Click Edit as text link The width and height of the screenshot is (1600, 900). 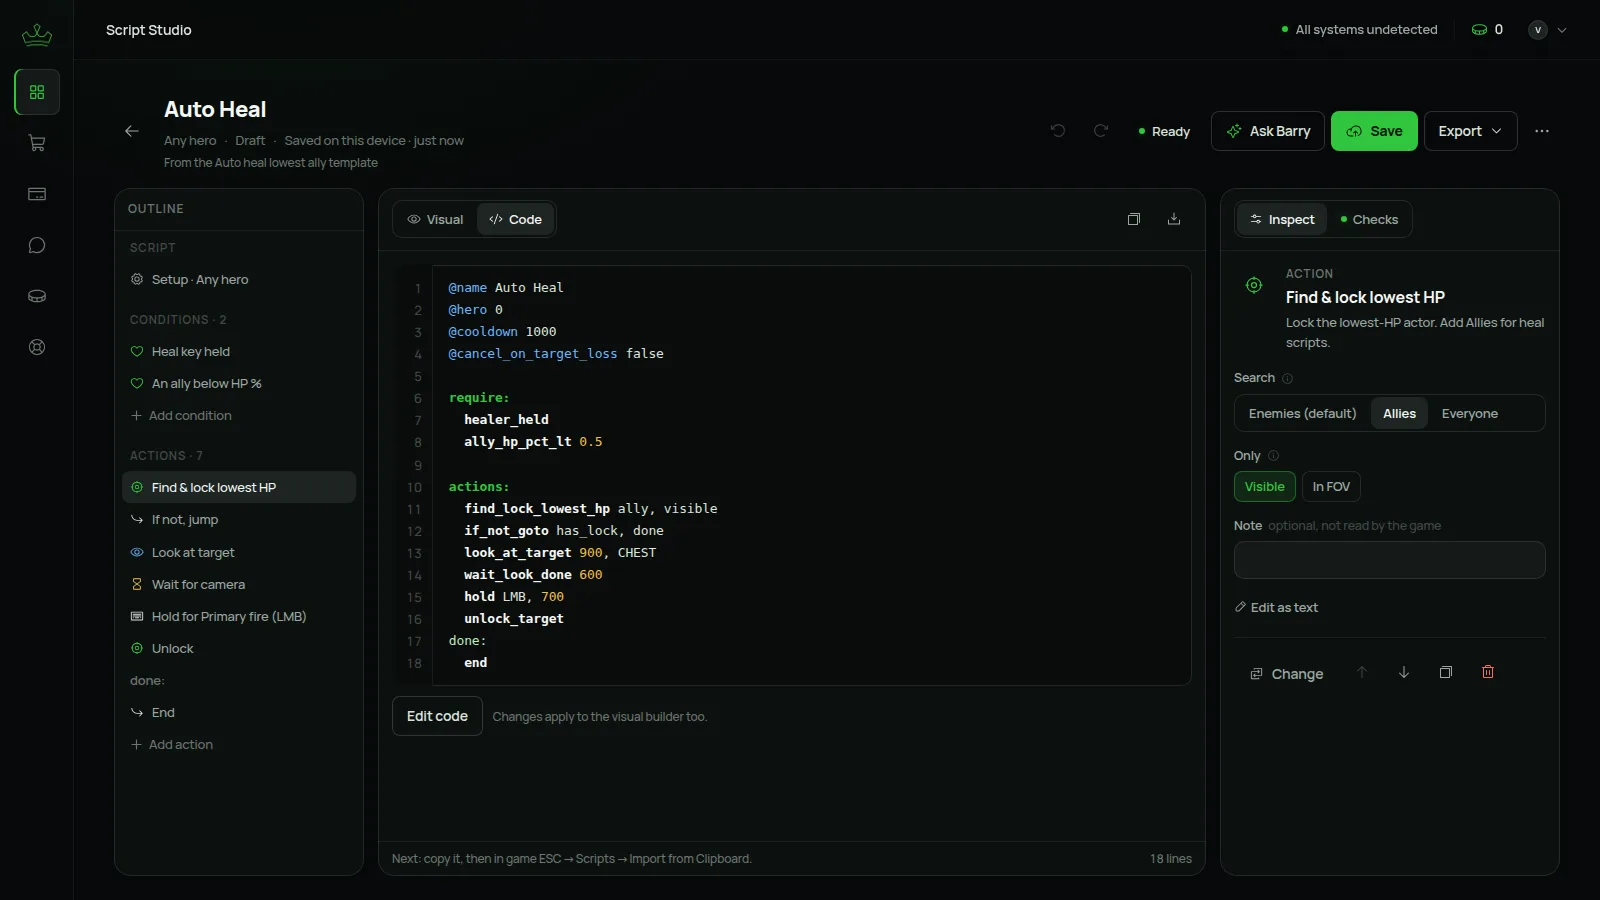click(x=1276, y=607)
